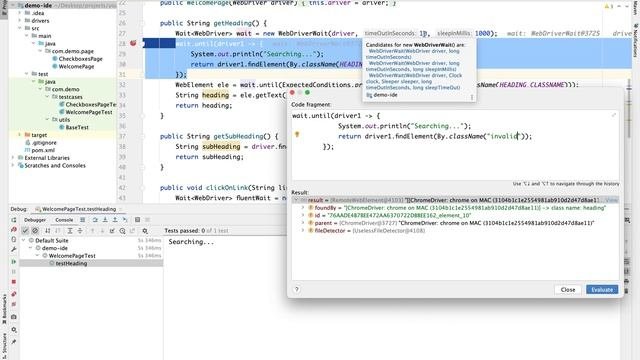Viewport: 640px width, 360px height.
Task: Click inside the Code fragment editor
Action: click(x=455, y=145)
